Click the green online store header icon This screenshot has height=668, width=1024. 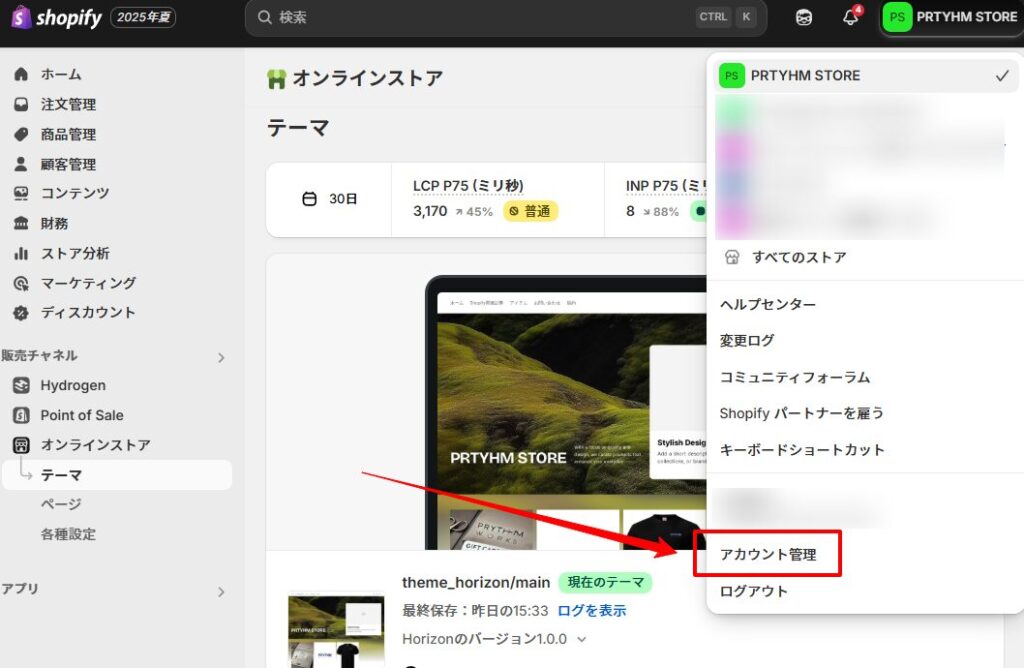[x=276, y=79]
